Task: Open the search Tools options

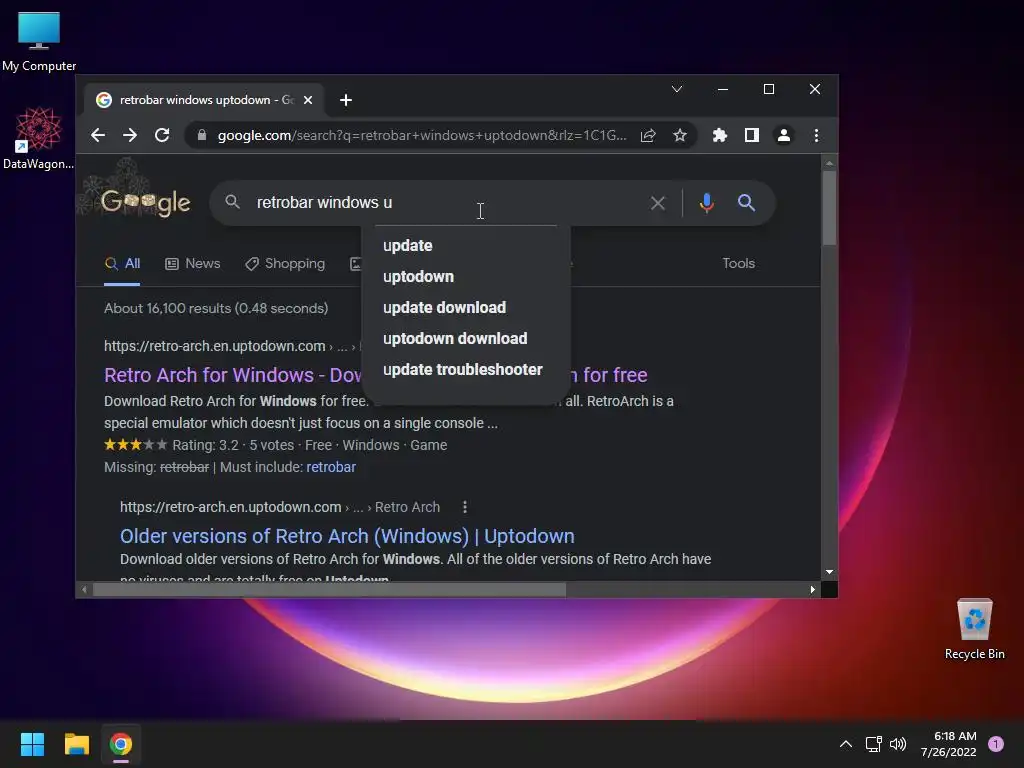Action: click(x=739, y=263)
